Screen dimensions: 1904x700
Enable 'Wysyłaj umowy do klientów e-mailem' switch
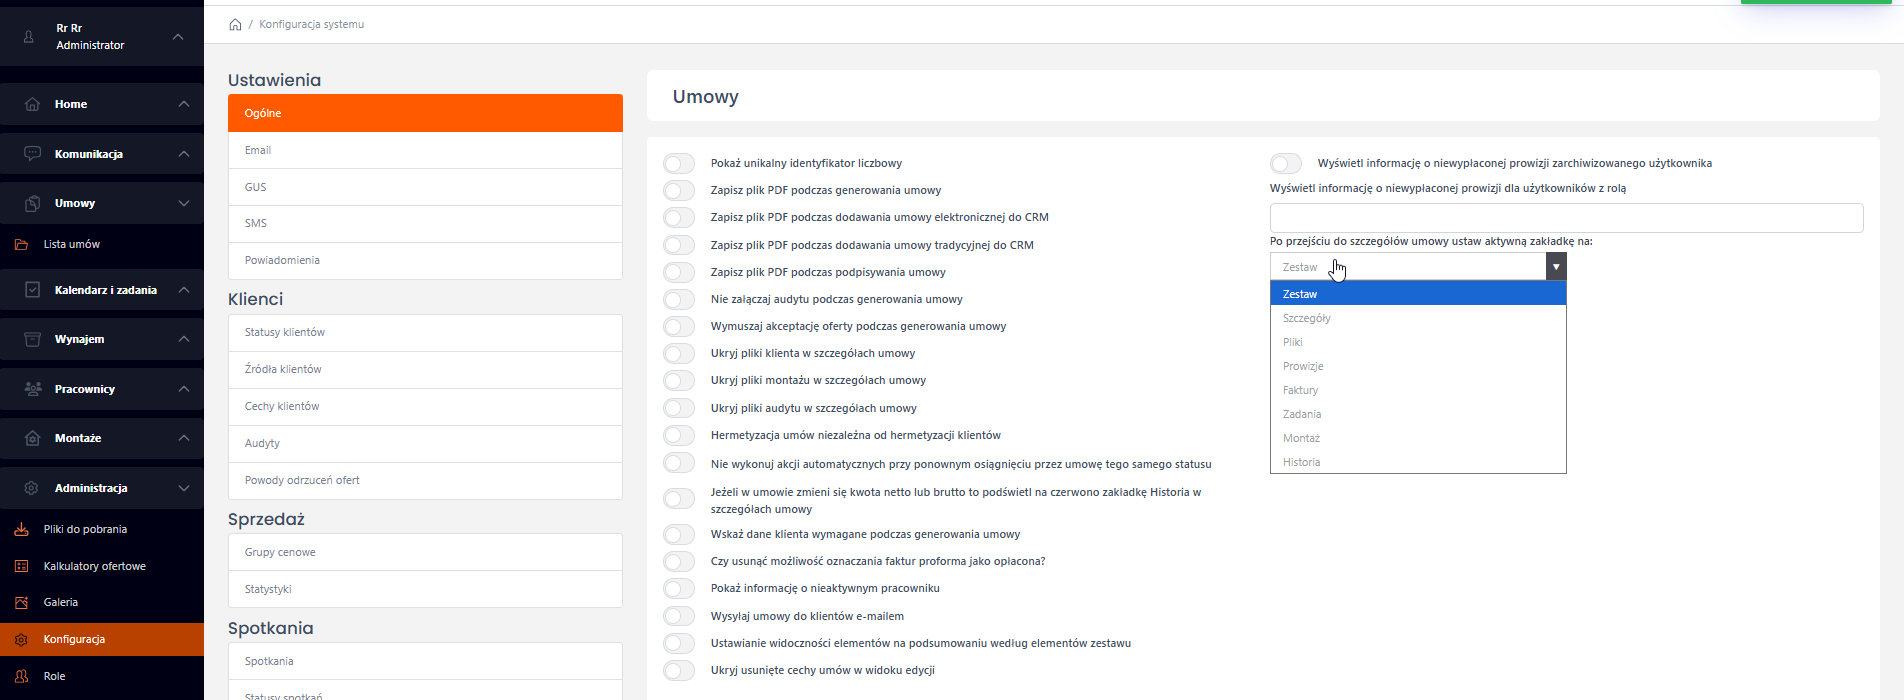[x=679, y=616]
